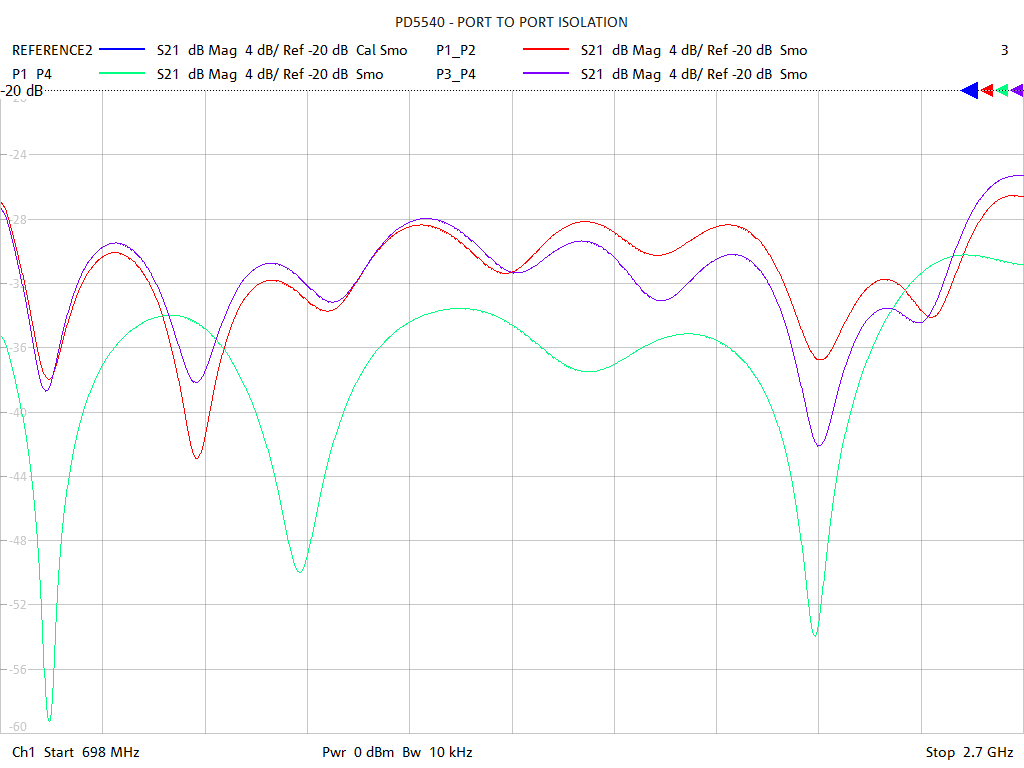Screen dimensions: 1024x768
Task: Click the blue reference level marker triangle
Action: click(969, 91)
